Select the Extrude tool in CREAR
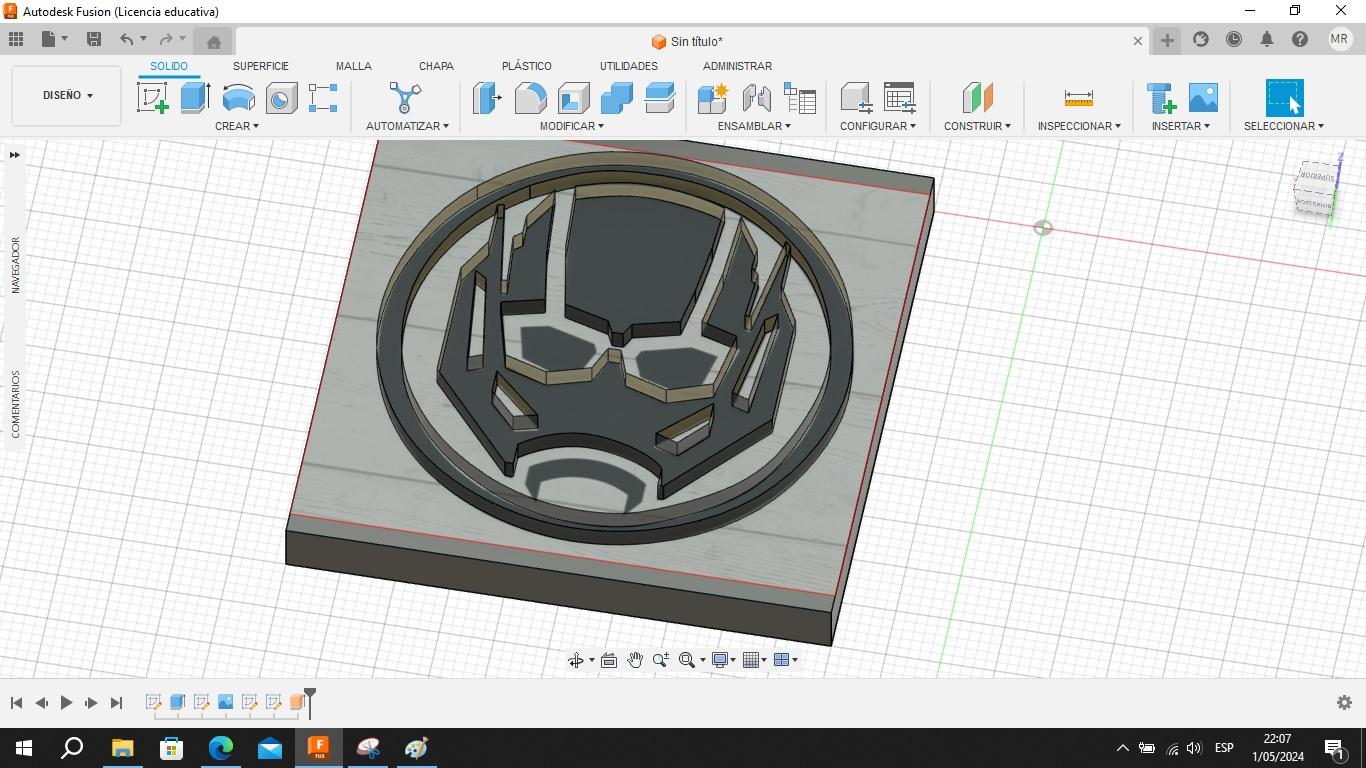The height and width of the screenshot is (768, 1366). (x=195, y=98)
